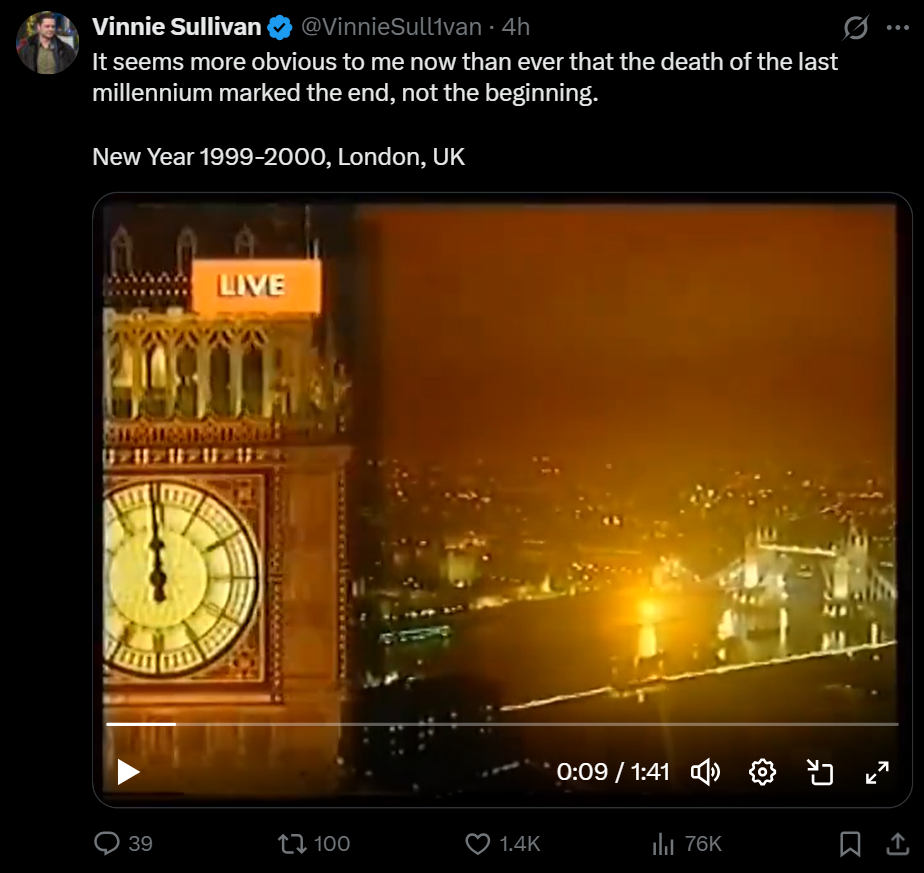
Task: Open the Vinnie Sullivan display name link
Action: [x=177, y=27]
